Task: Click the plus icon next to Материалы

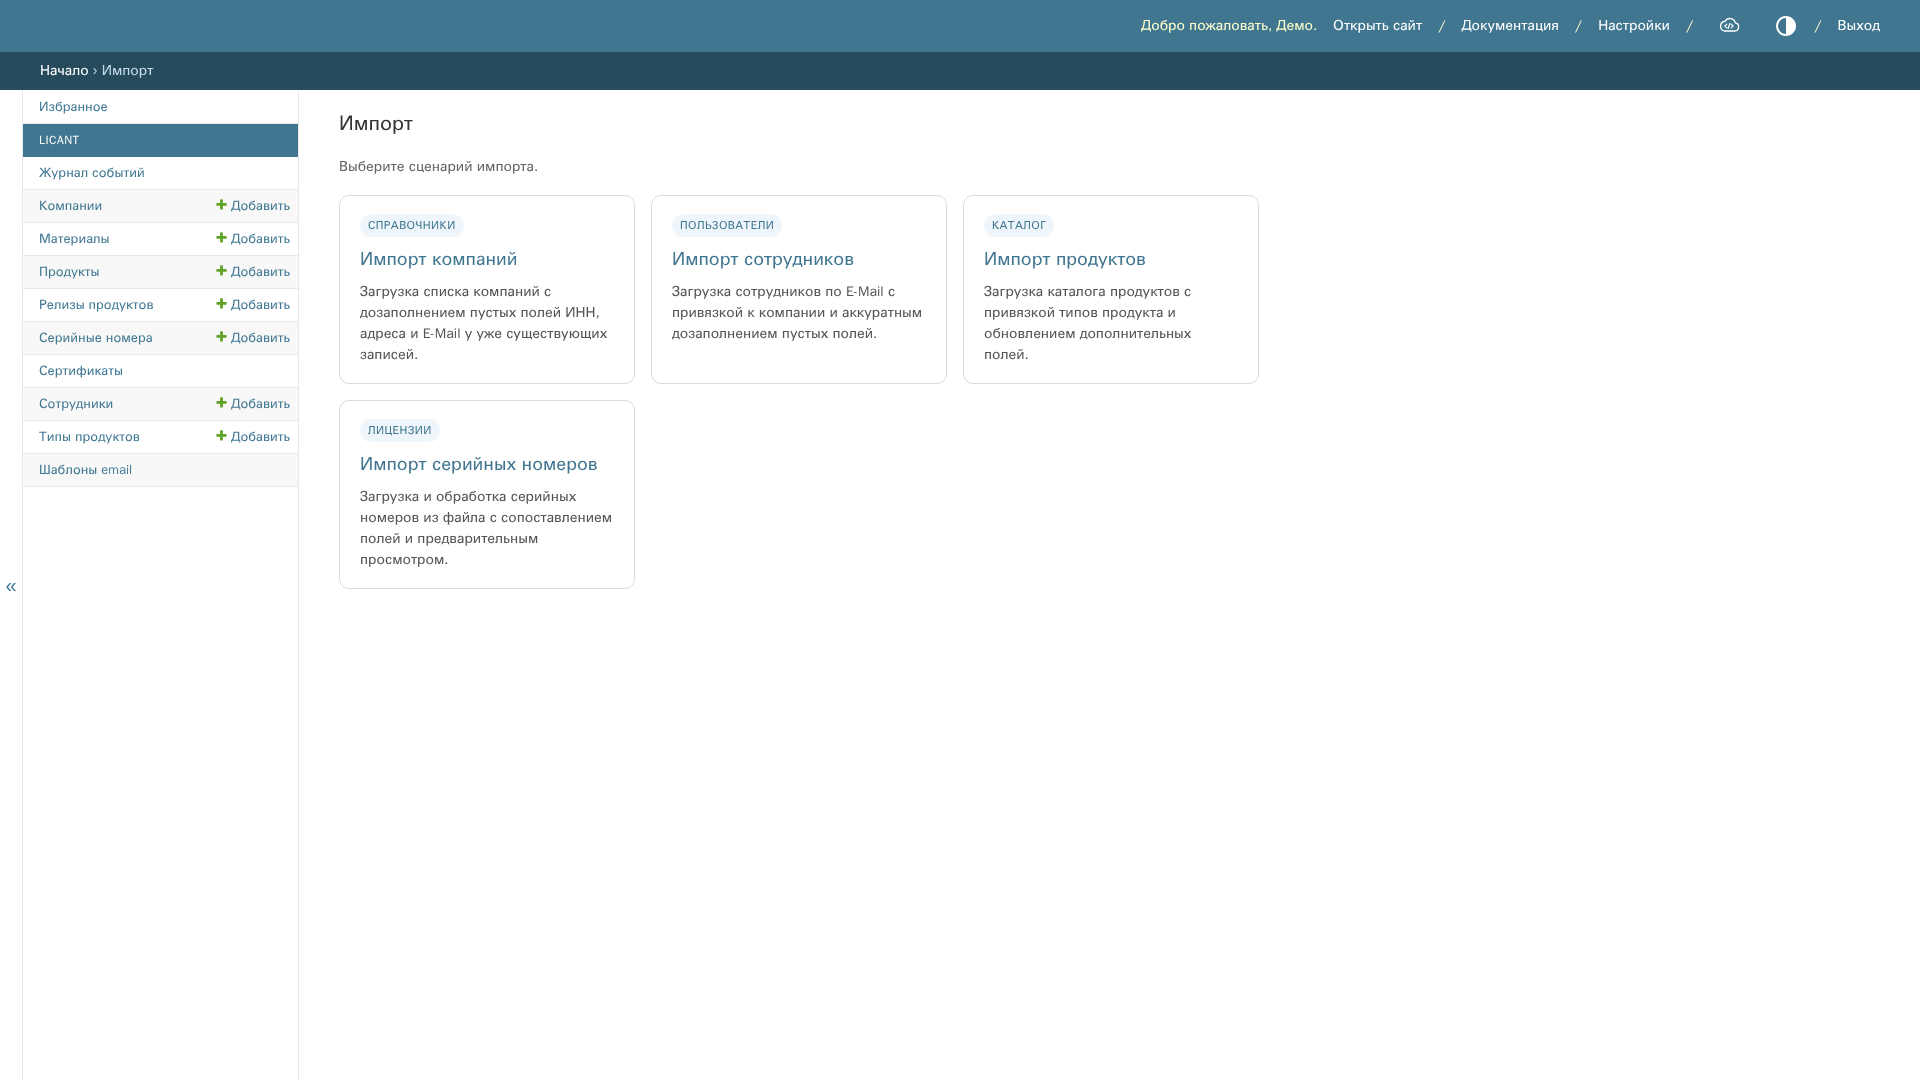Action: click(x=221, y=238)
